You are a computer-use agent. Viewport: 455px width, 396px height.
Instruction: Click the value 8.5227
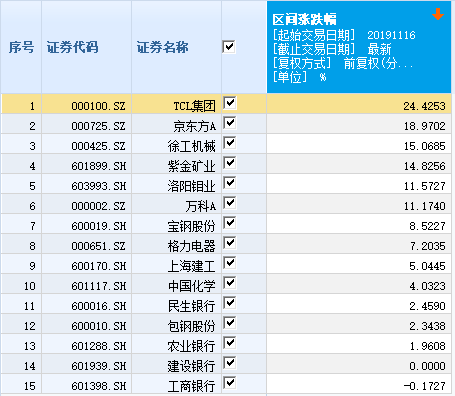pyautogui.click(x=427, y=226)
